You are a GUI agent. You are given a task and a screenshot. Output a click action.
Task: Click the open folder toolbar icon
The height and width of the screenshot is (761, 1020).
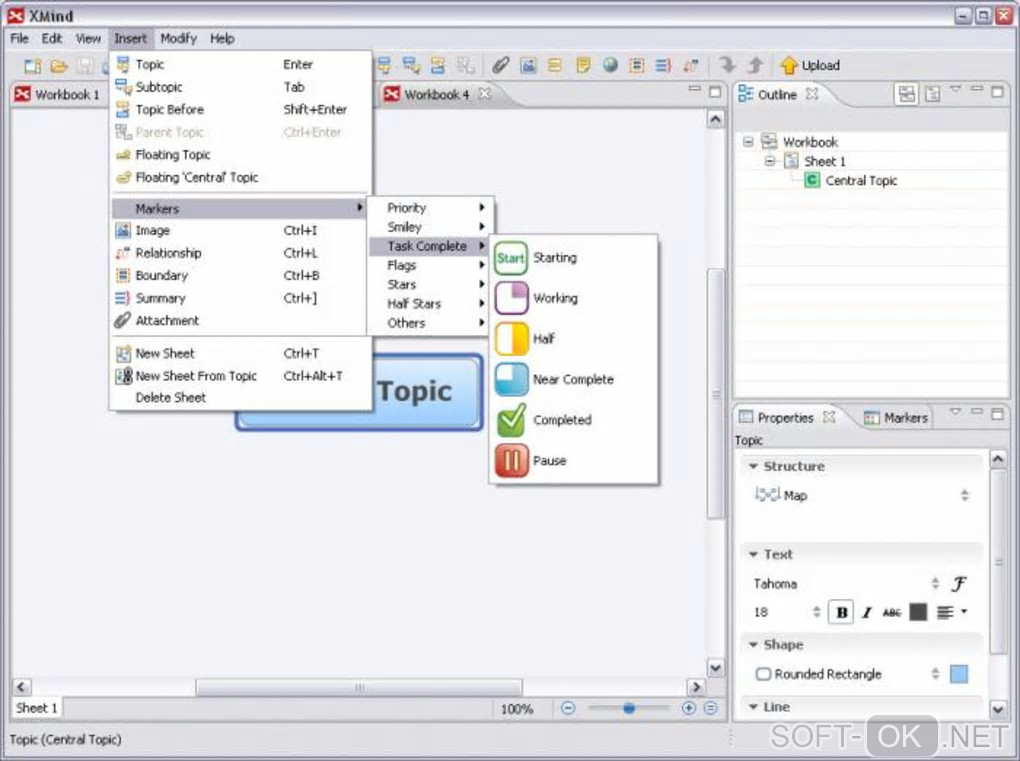59,66
